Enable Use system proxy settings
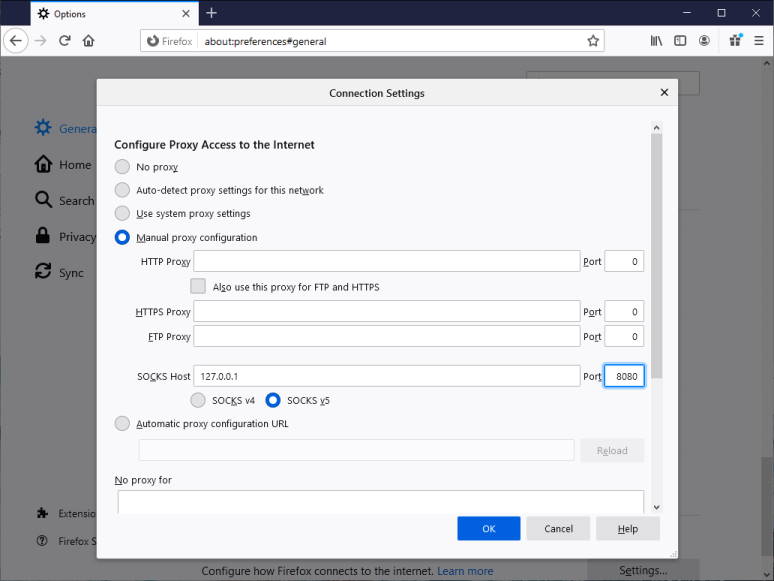774x581 pixels. (122, 213)
